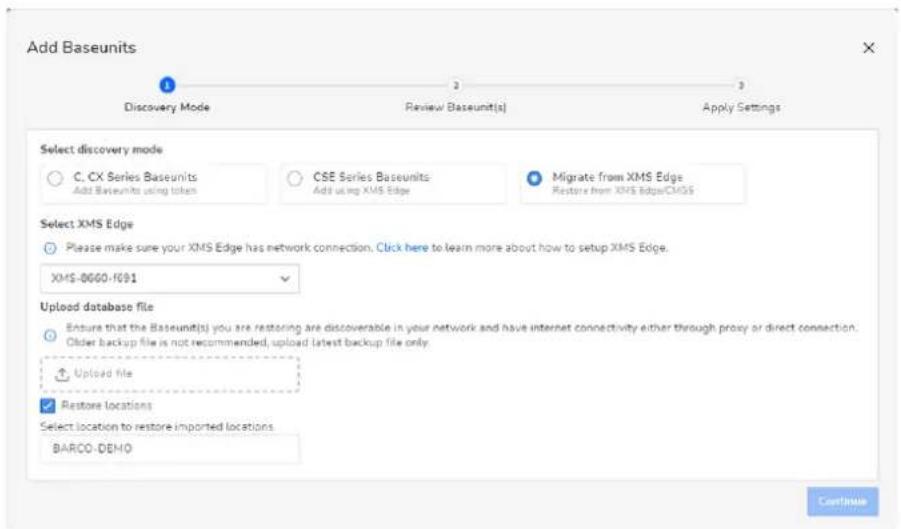901x529 pixels.
Task: Click the step 2 Review Baseunit(s) marker
Action: [456, 86]
